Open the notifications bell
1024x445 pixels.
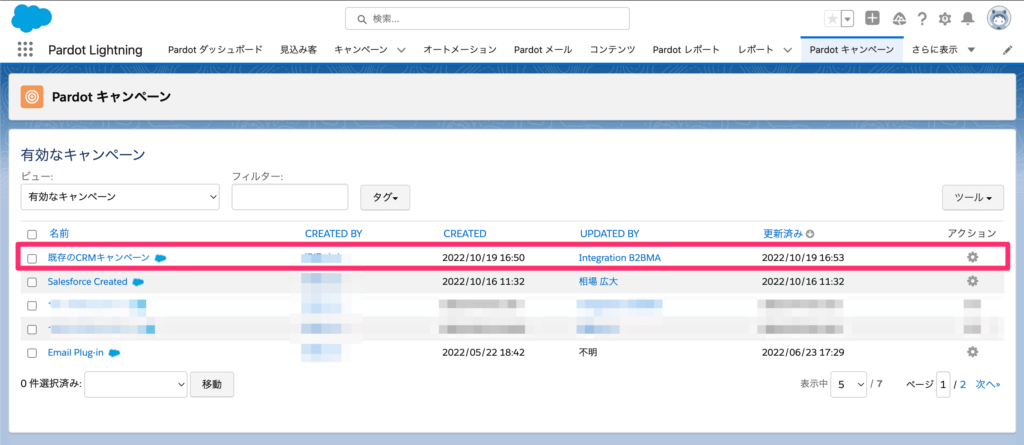(968, 19)
